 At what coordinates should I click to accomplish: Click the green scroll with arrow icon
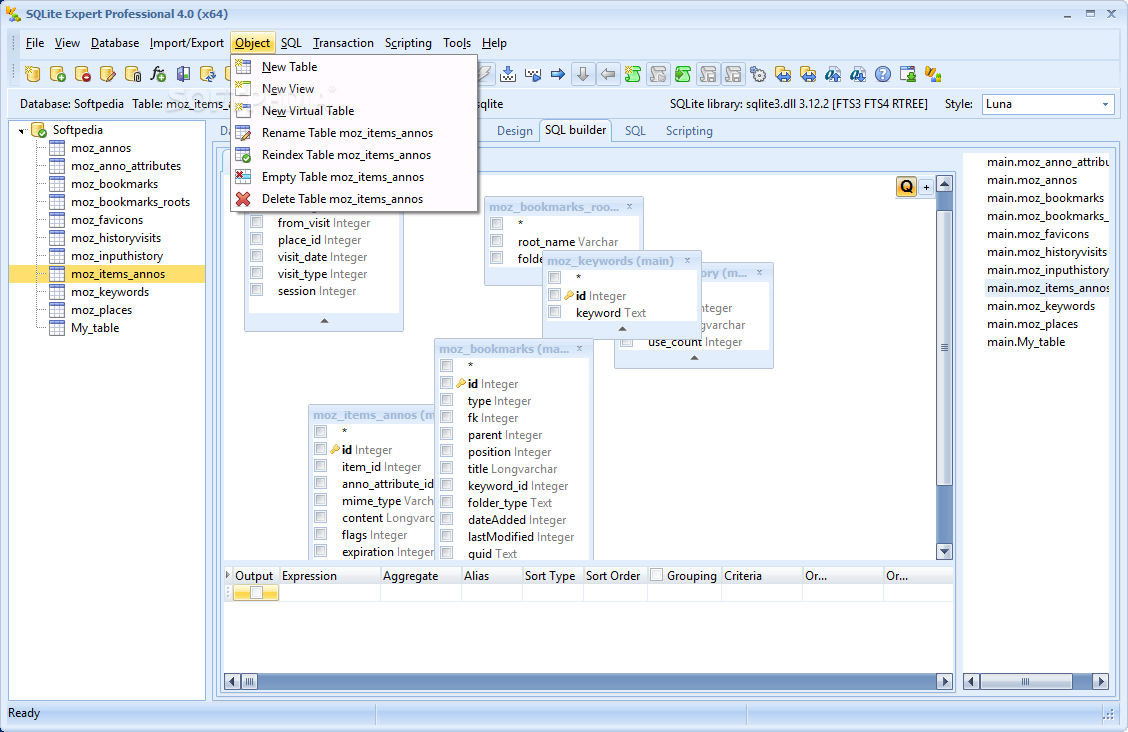click(x=683, y=74)
